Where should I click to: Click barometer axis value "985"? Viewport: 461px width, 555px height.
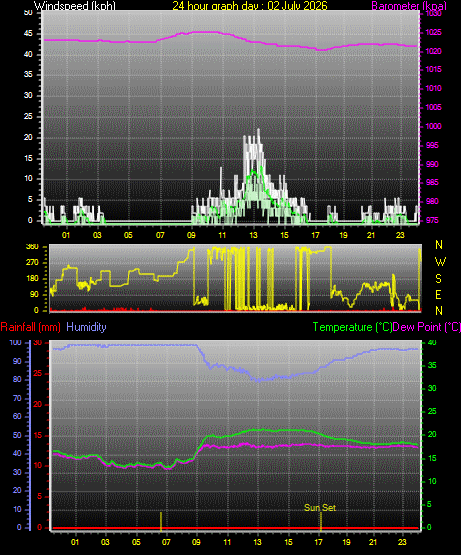[x=432, y=182]
